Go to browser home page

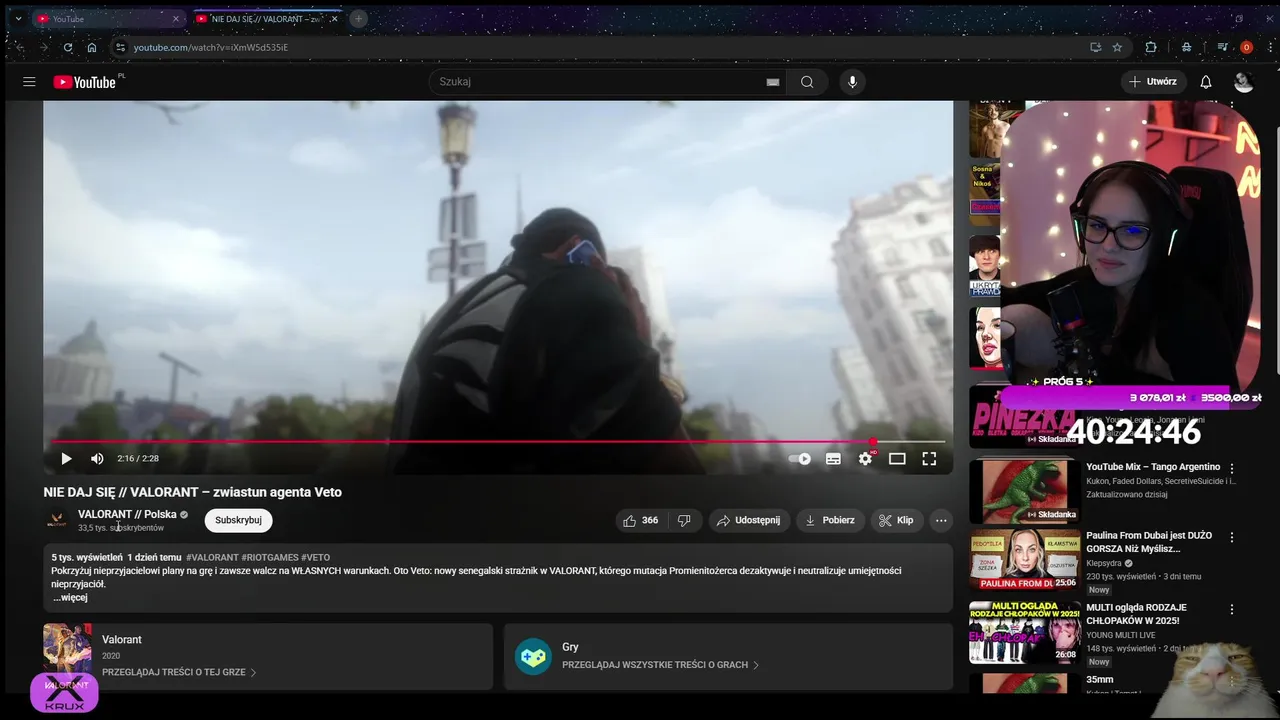point(92,47)
